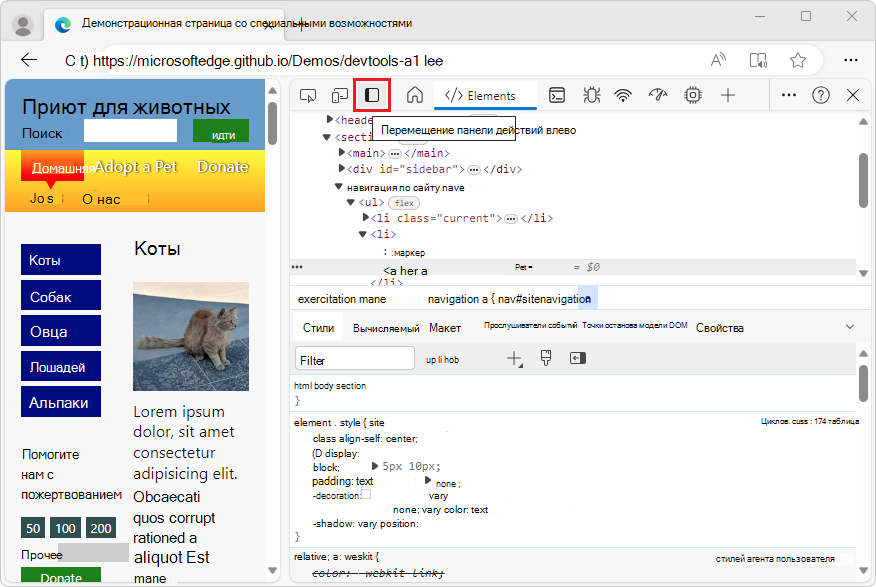876x587 pixels.
Task: Open browser Settings and more menu
Action: [x=851, y=60]
